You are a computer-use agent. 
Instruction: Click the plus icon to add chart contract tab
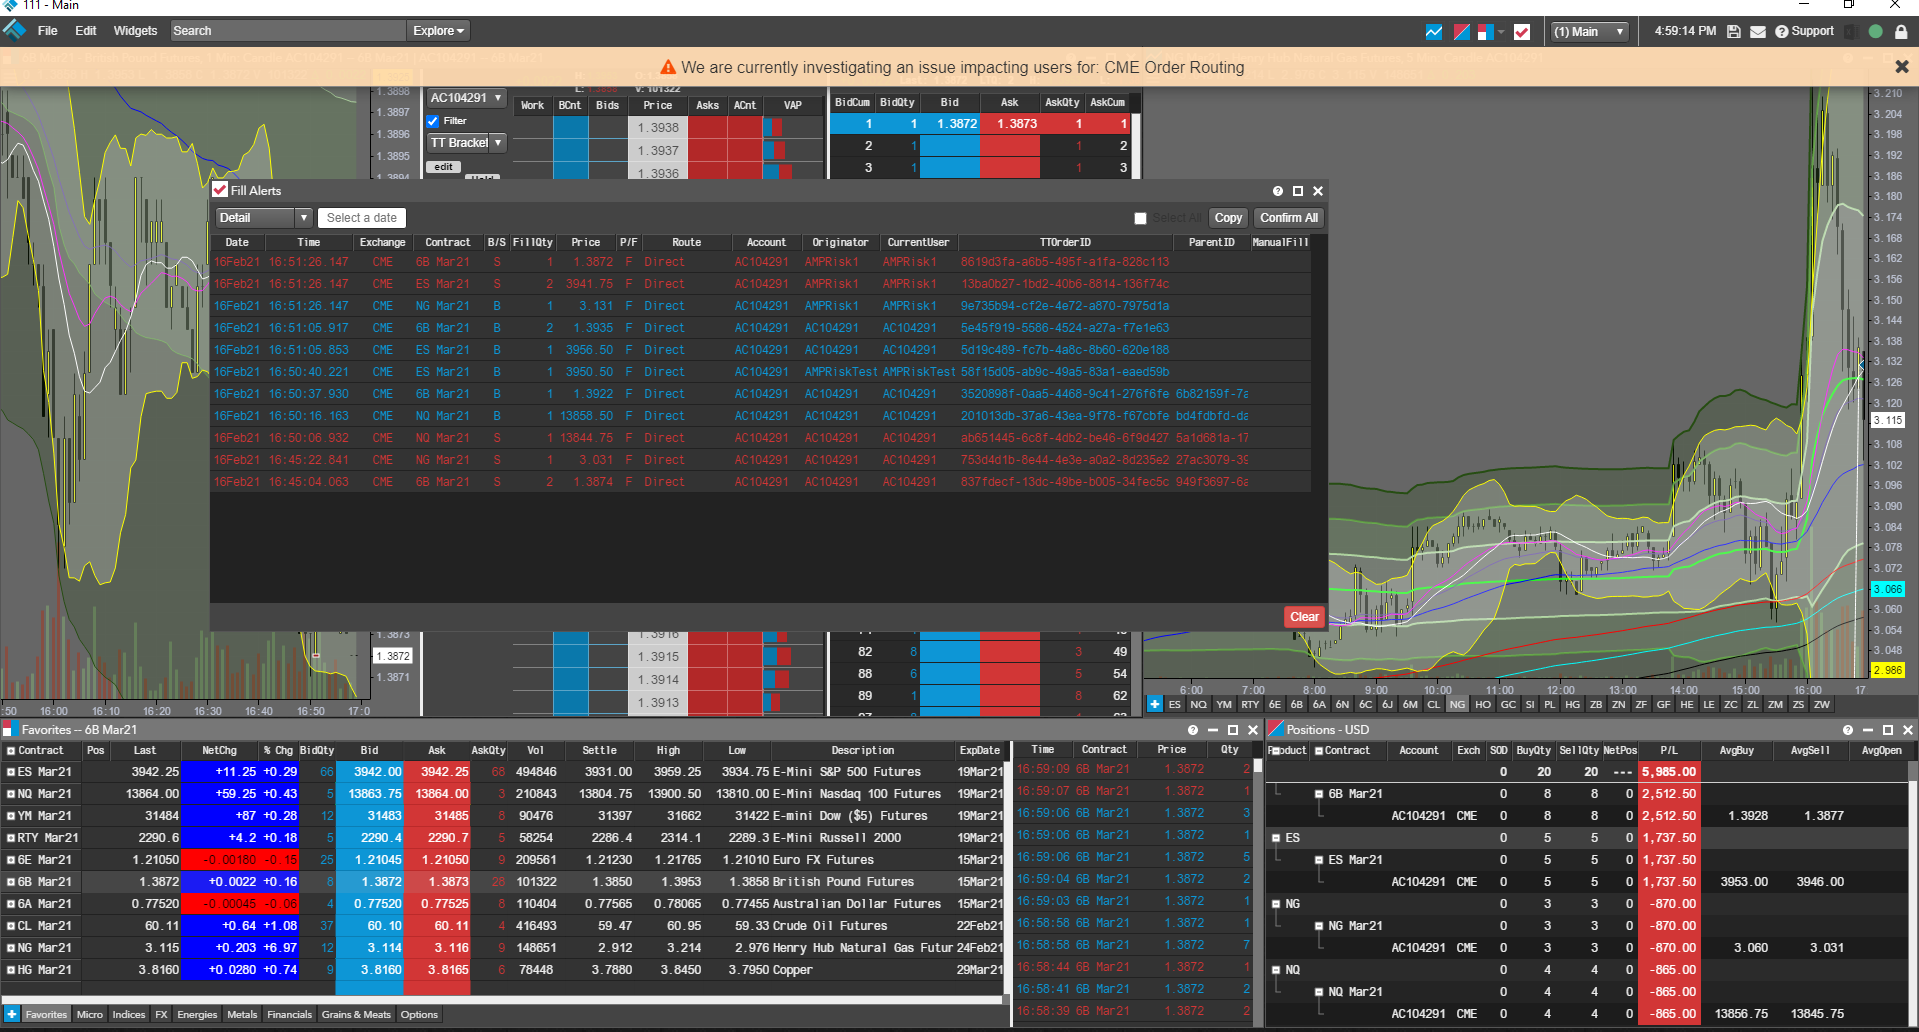pyautogui.click(x=1155, y=704)
